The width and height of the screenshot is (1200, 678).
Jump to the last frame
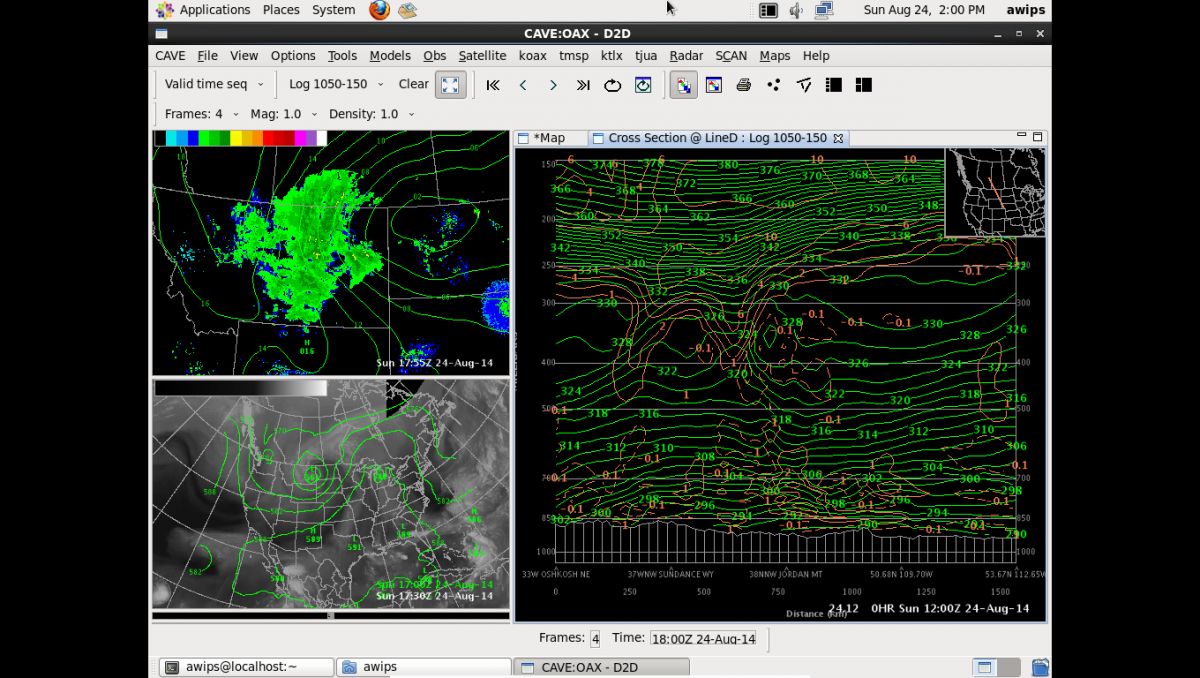pyautogui.click(x=583, y=85)
